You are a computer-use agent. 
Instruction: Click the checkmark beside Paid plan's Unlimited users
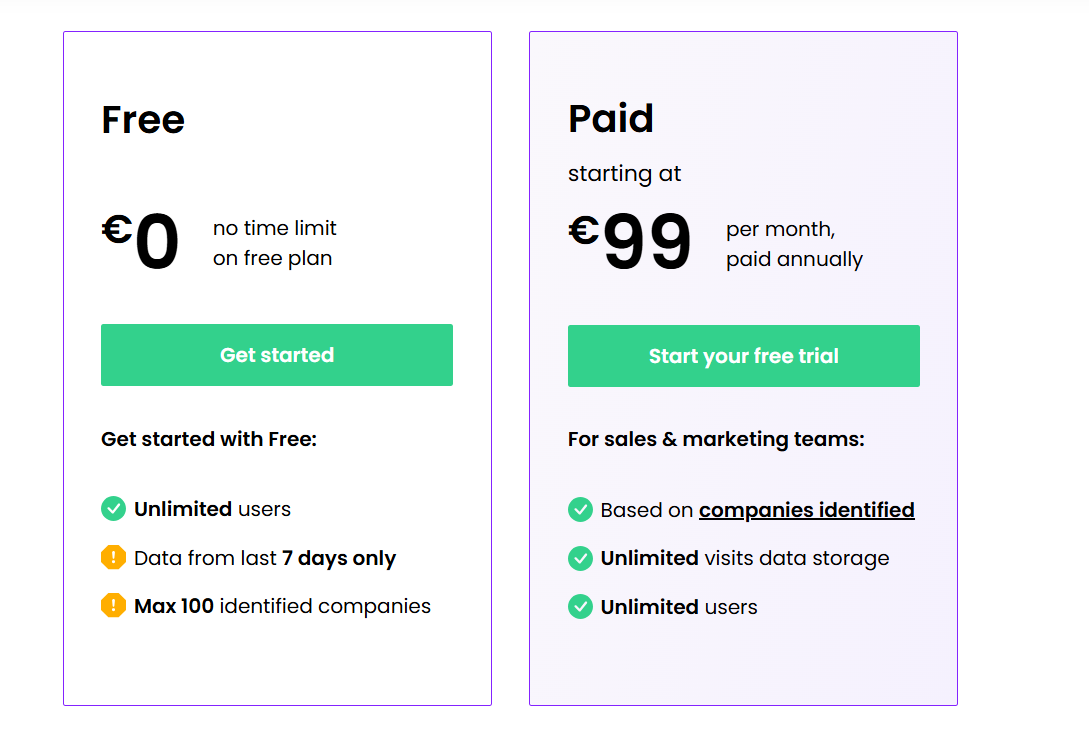(580, 607)
